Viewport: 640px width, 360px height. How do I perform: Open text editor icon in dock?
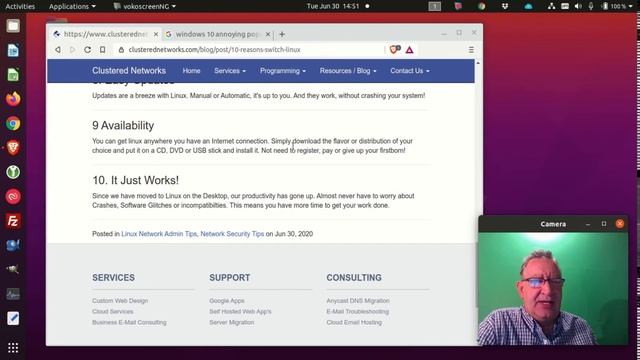coord(13,318)
